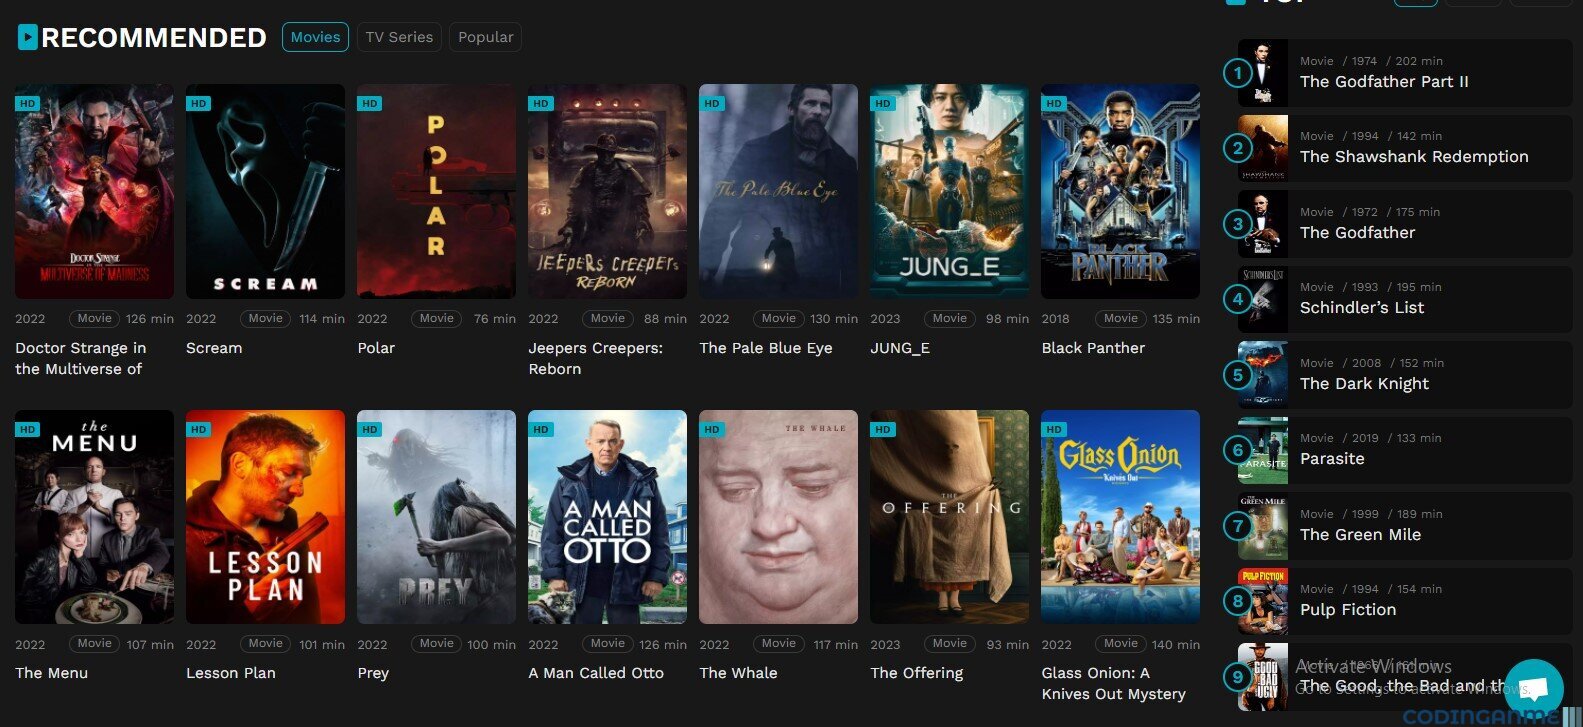Click rank 7 circle for The Green Mile

[1238, 526]
